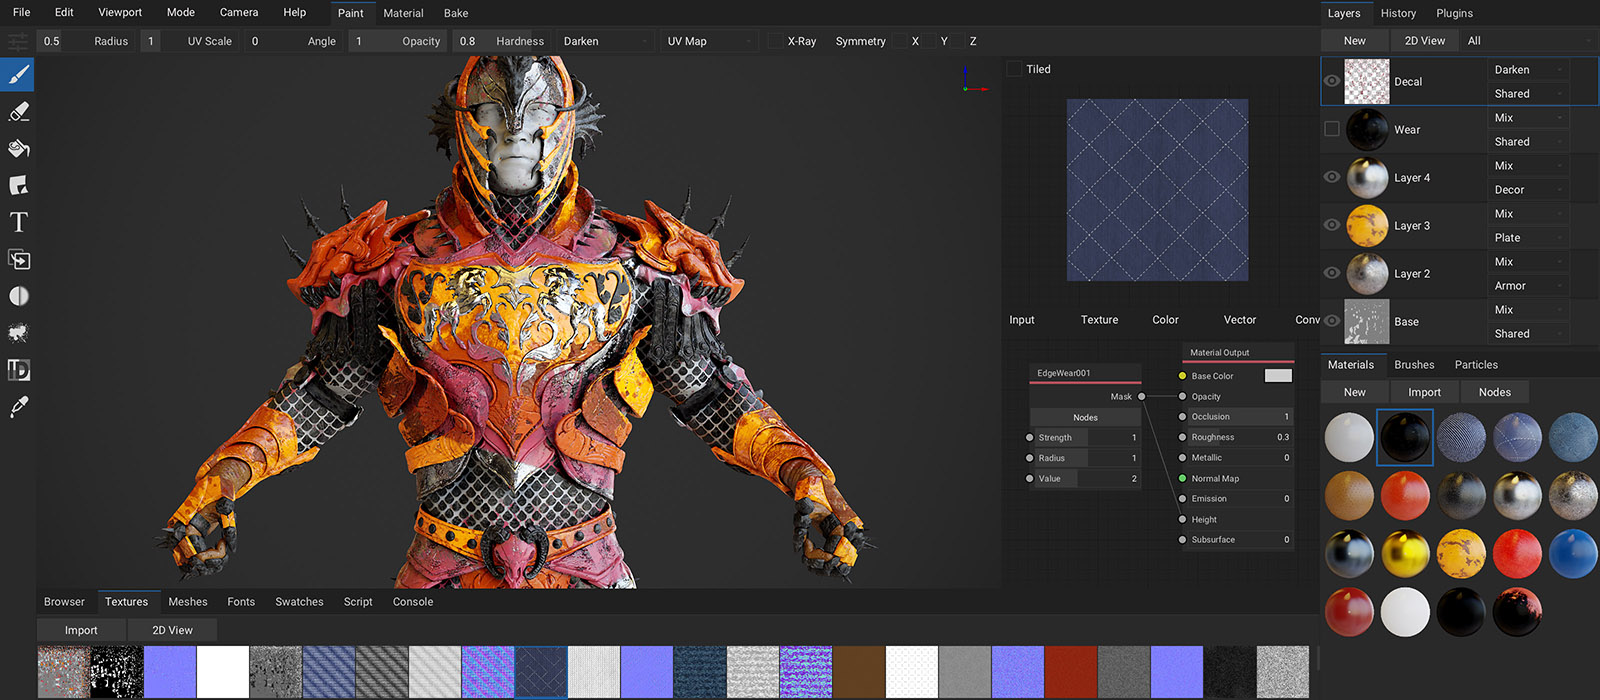
Task: Select the Eraser tool
Action: pyautogui.click(x=18, y=112)
